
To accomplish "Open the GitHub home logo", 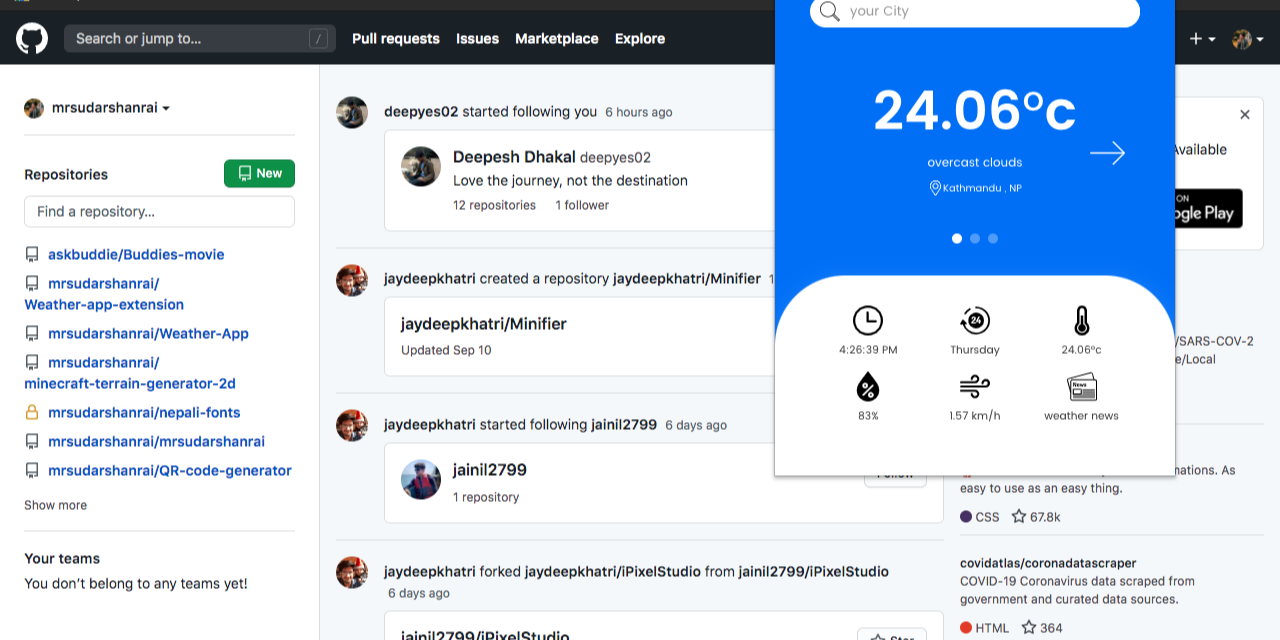I will (x=31, y=38).
